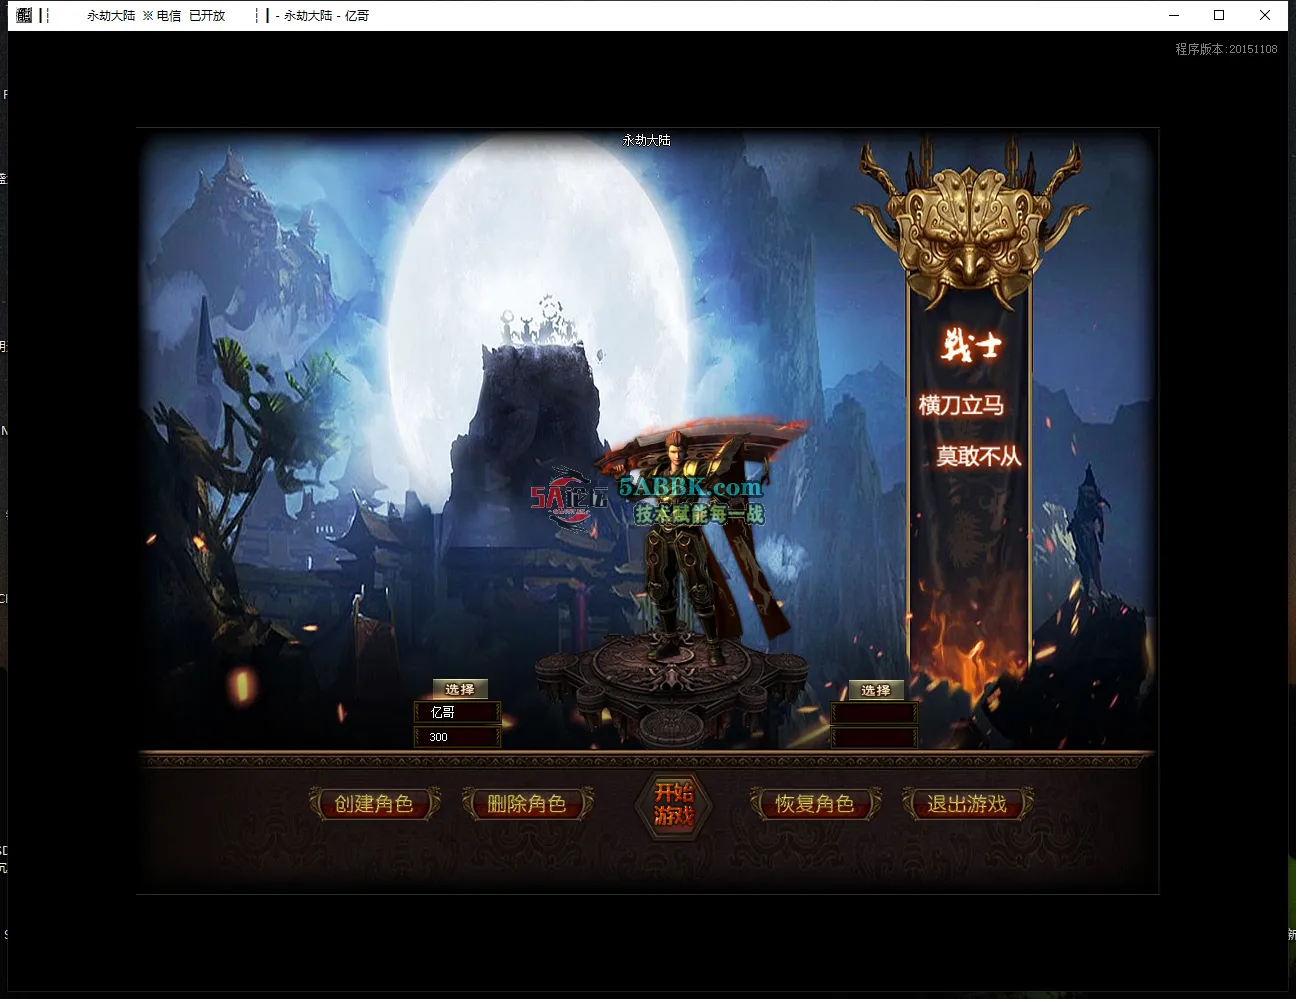The height and width of the screenshot is (999, 1296).
Task: Click the title bar text 永劫大陆 - 亿哥
Action: 326,16
